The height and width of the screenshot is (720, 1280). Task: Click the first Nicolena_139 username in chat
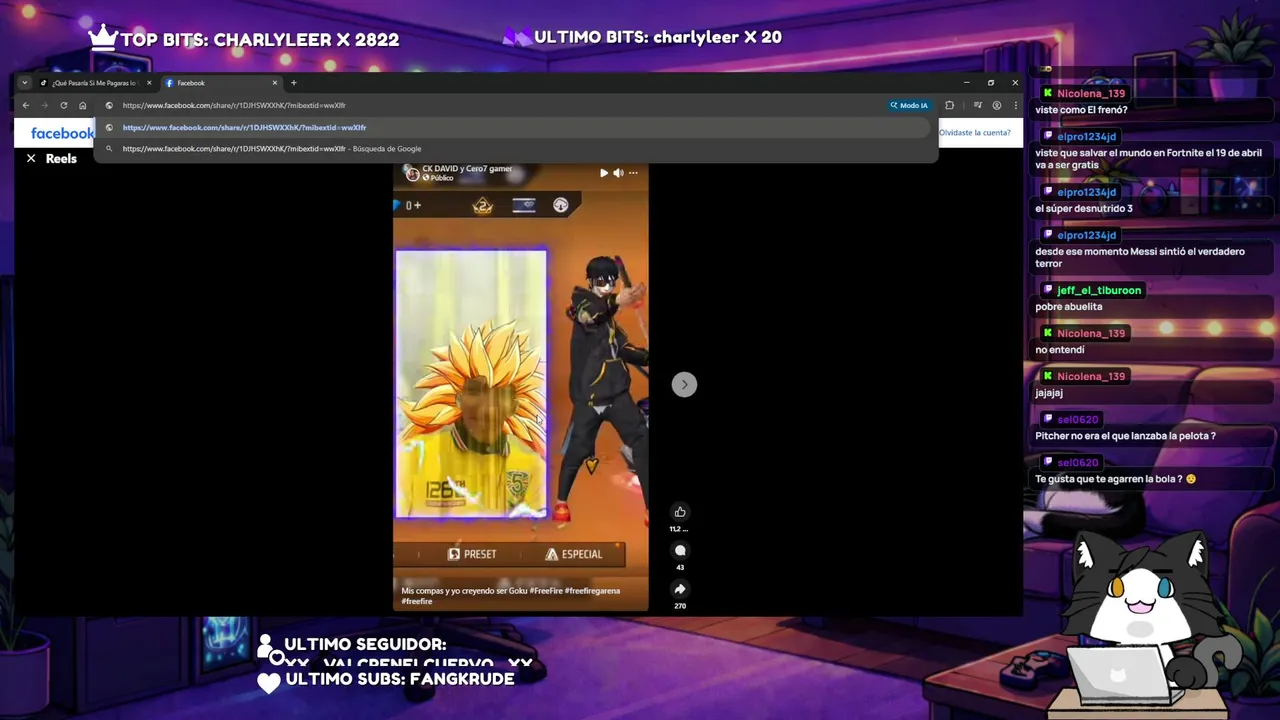[1091, 93]
